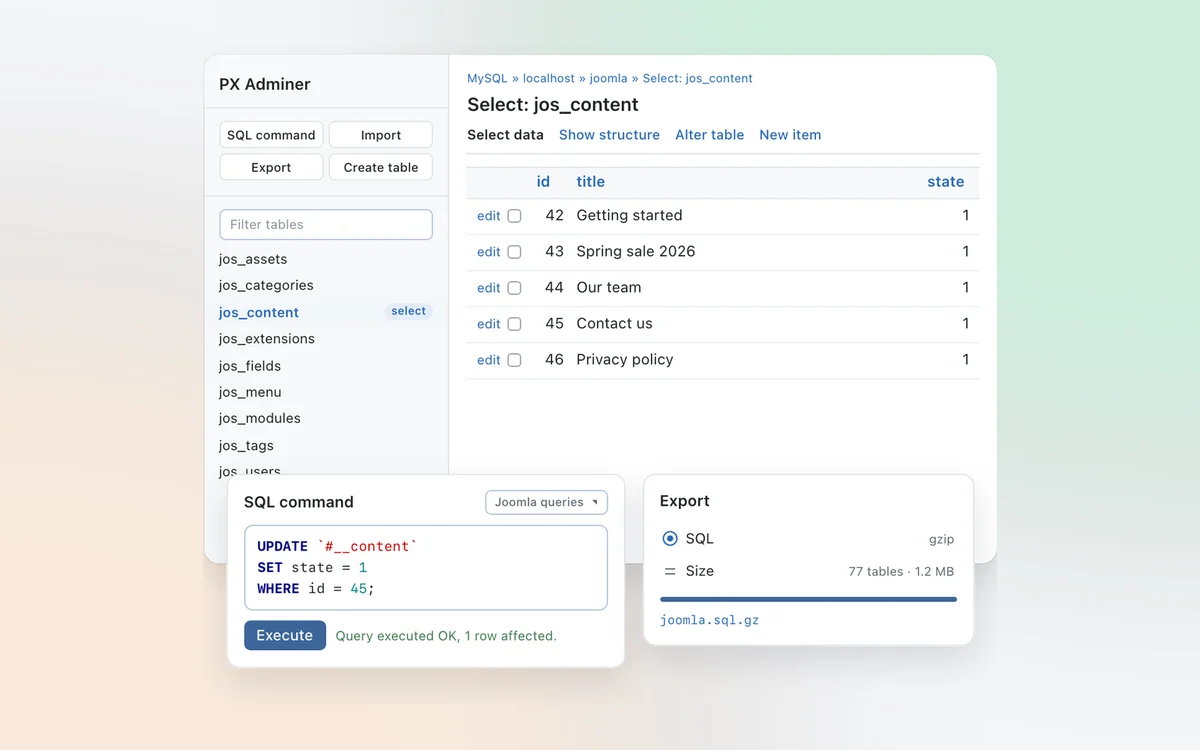Sort by id column header
The image size is (1200, 750).
coord(543,182)
